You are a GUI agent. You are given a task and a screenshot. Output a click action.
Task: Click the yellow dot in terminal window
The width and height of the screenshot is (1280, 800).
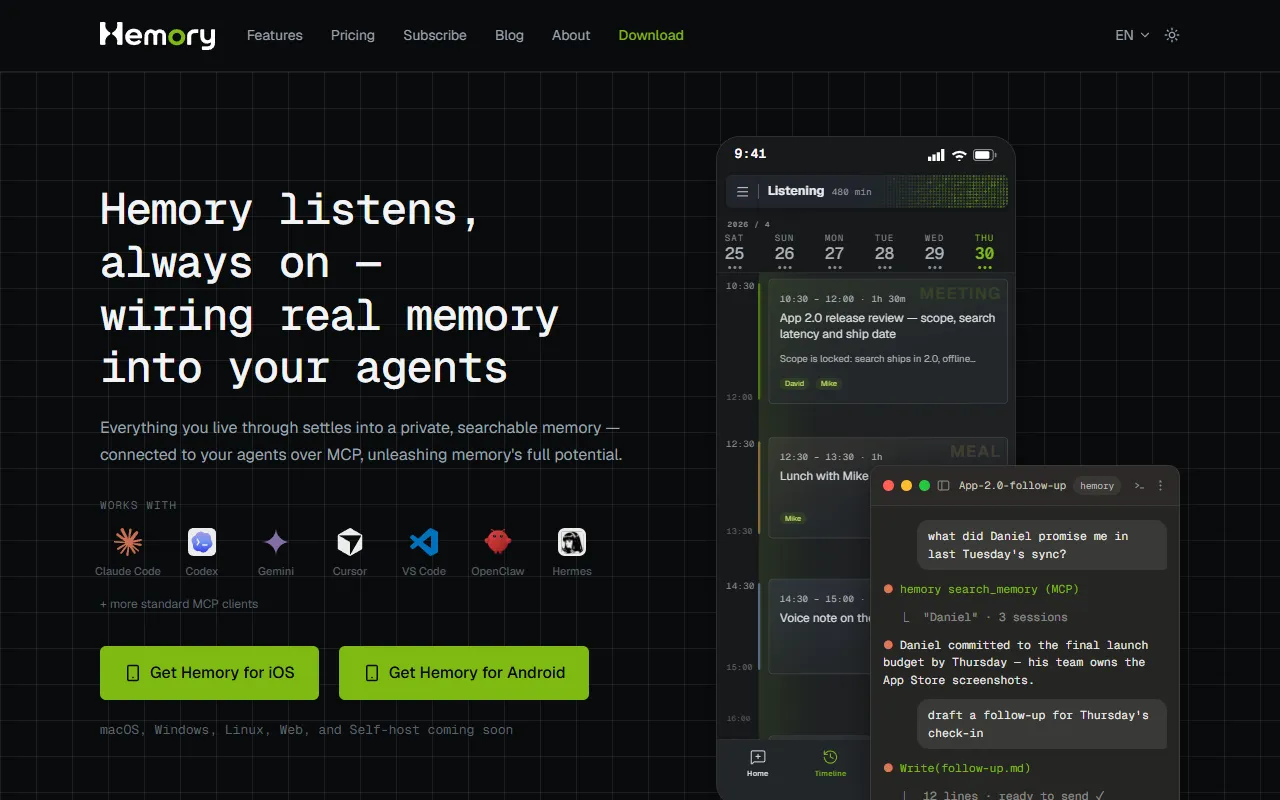(x=907, y=486)
